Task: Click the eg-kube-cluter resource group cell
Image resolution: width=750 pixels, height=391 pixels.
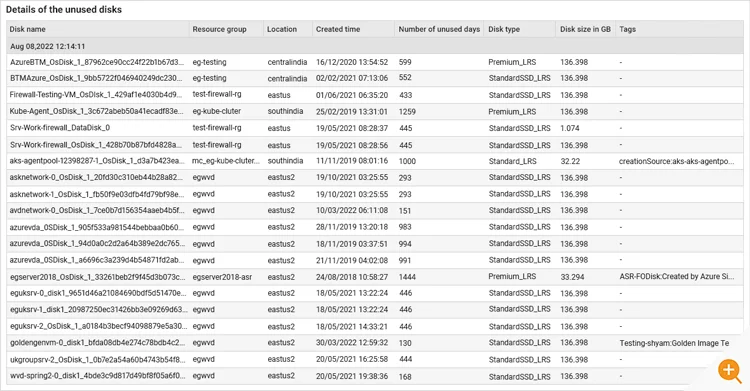Action: (217, 112)
